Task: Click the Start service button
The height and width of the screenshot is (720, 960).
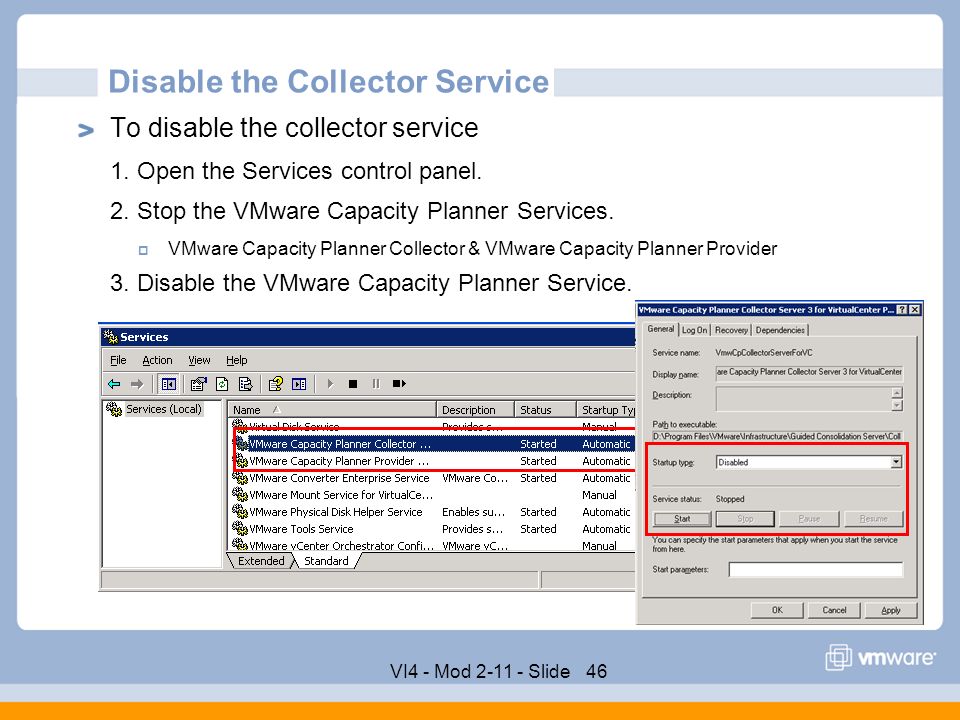Action: point(682,519)
